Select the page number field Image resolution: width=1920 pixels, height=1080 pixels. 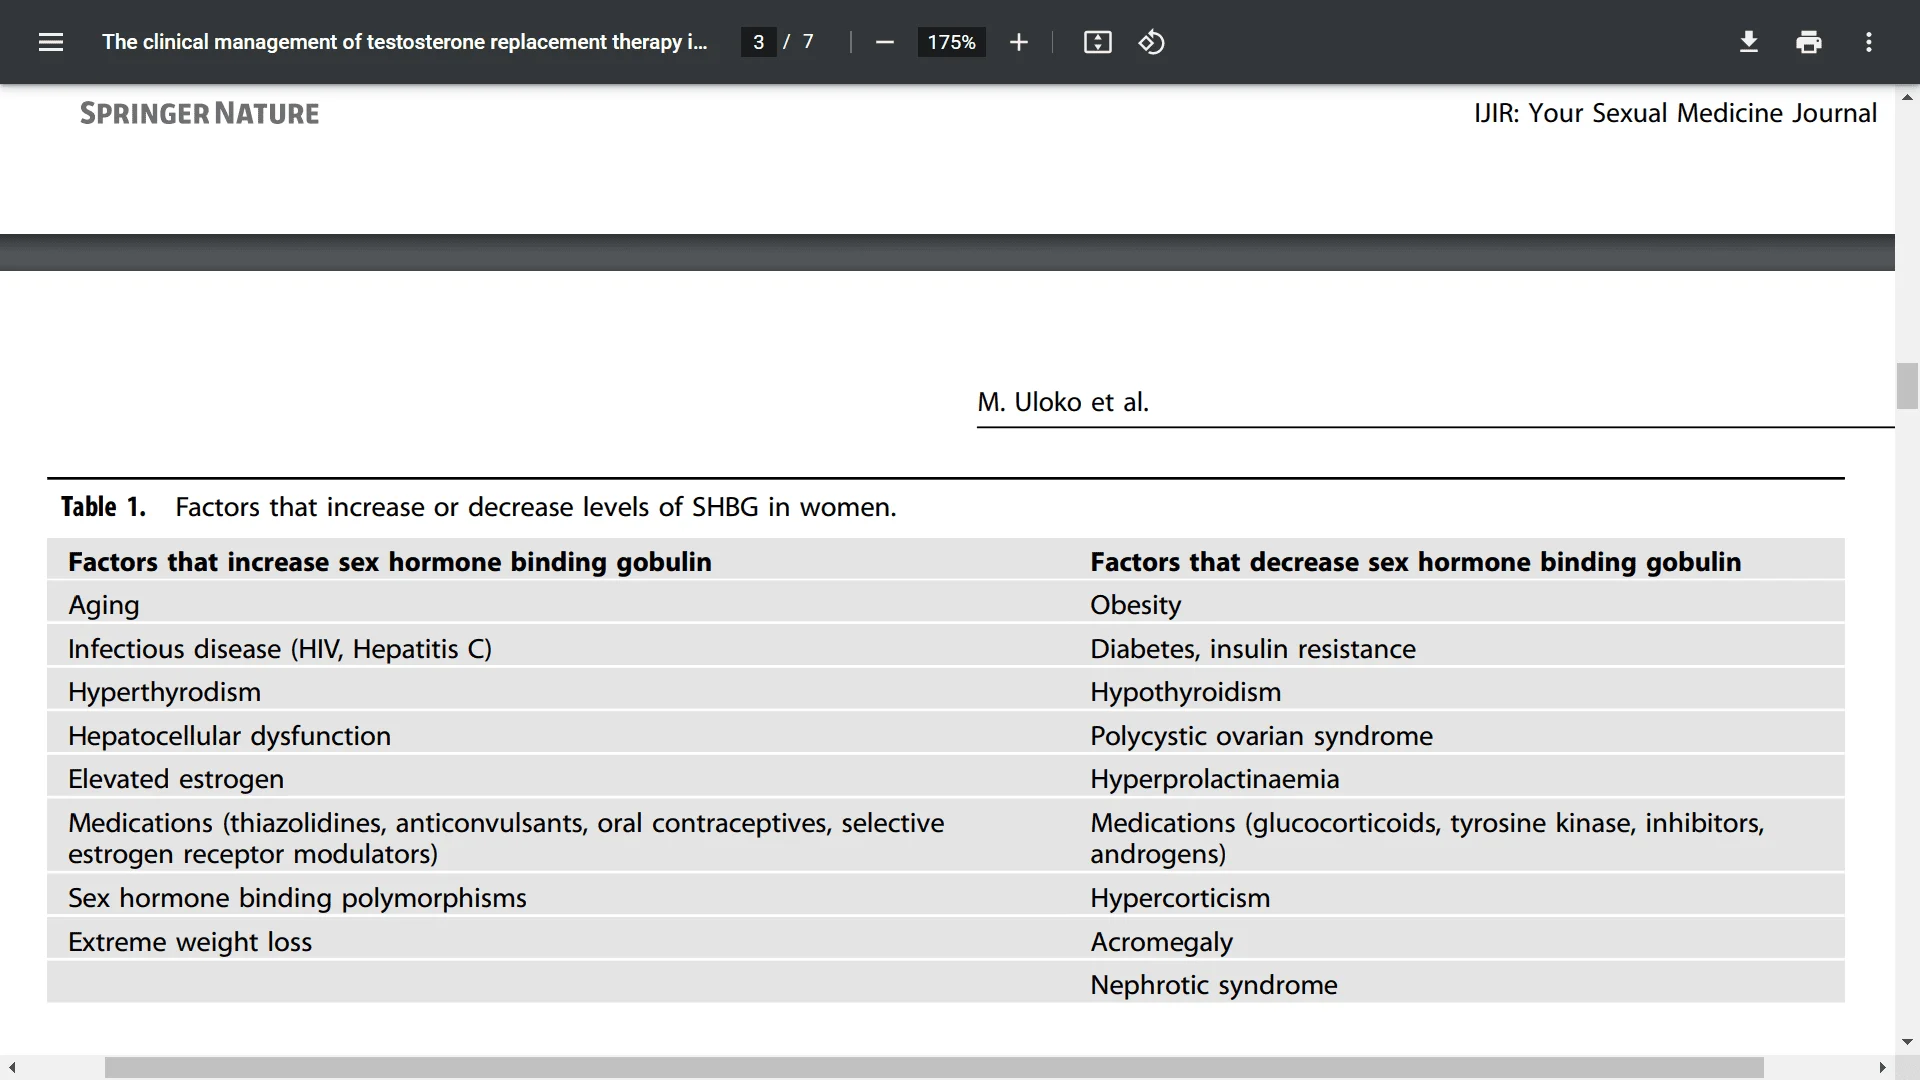tap(758, 42)
